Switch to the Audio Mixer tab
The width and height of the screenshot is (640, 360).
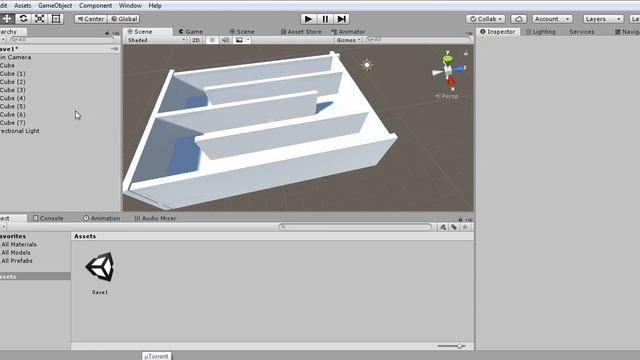(x=155, y=218)
